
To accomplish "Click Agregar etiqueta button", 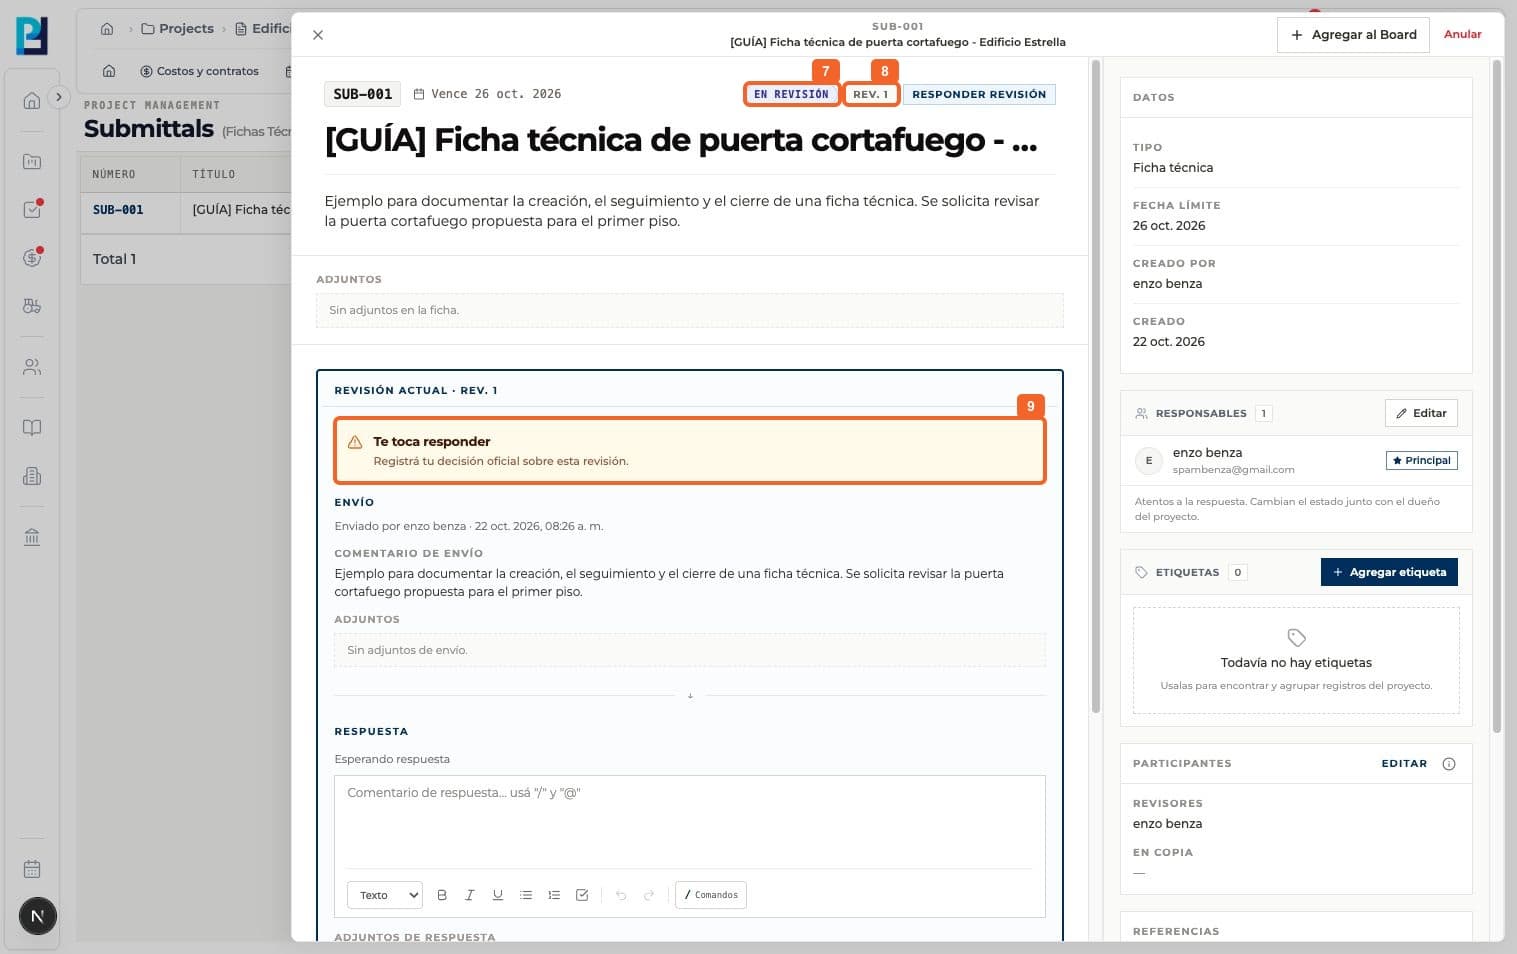I will (x=1389, y=572).
